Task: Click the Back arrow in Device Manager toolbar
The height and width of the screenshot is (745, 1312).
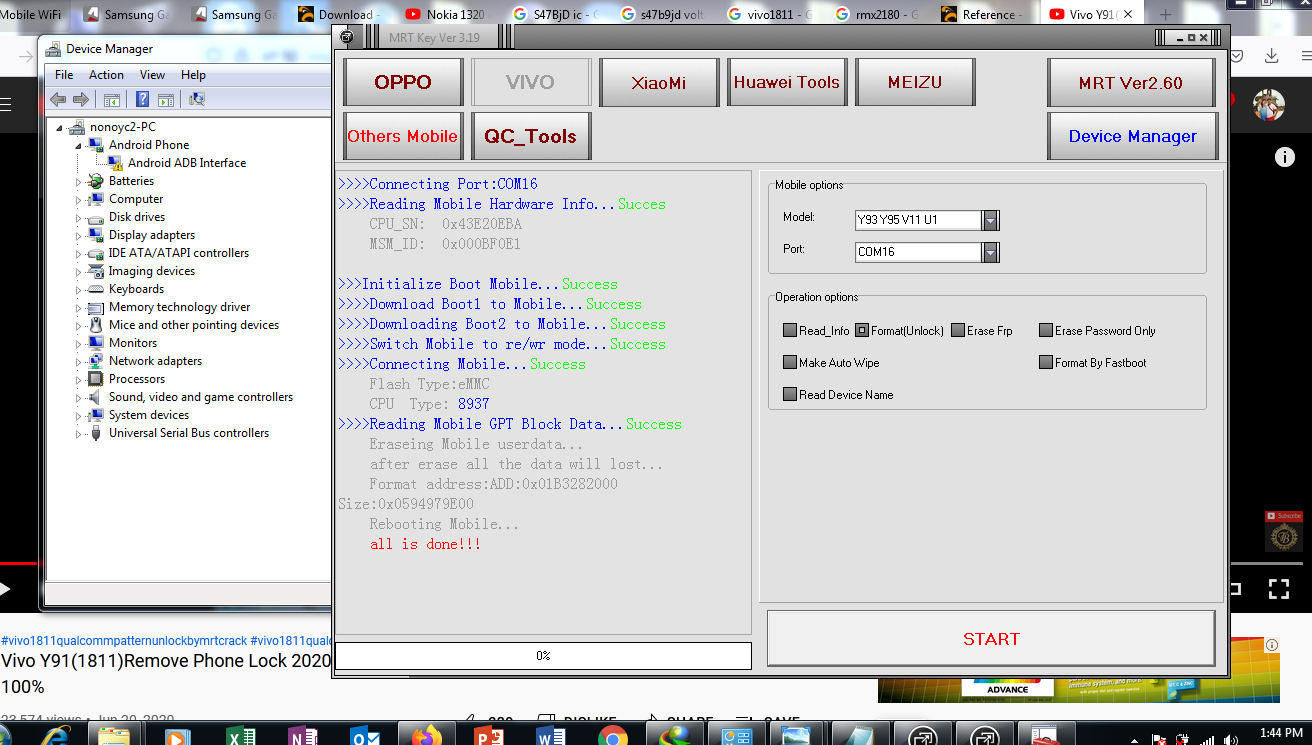Action: point(58,99)
